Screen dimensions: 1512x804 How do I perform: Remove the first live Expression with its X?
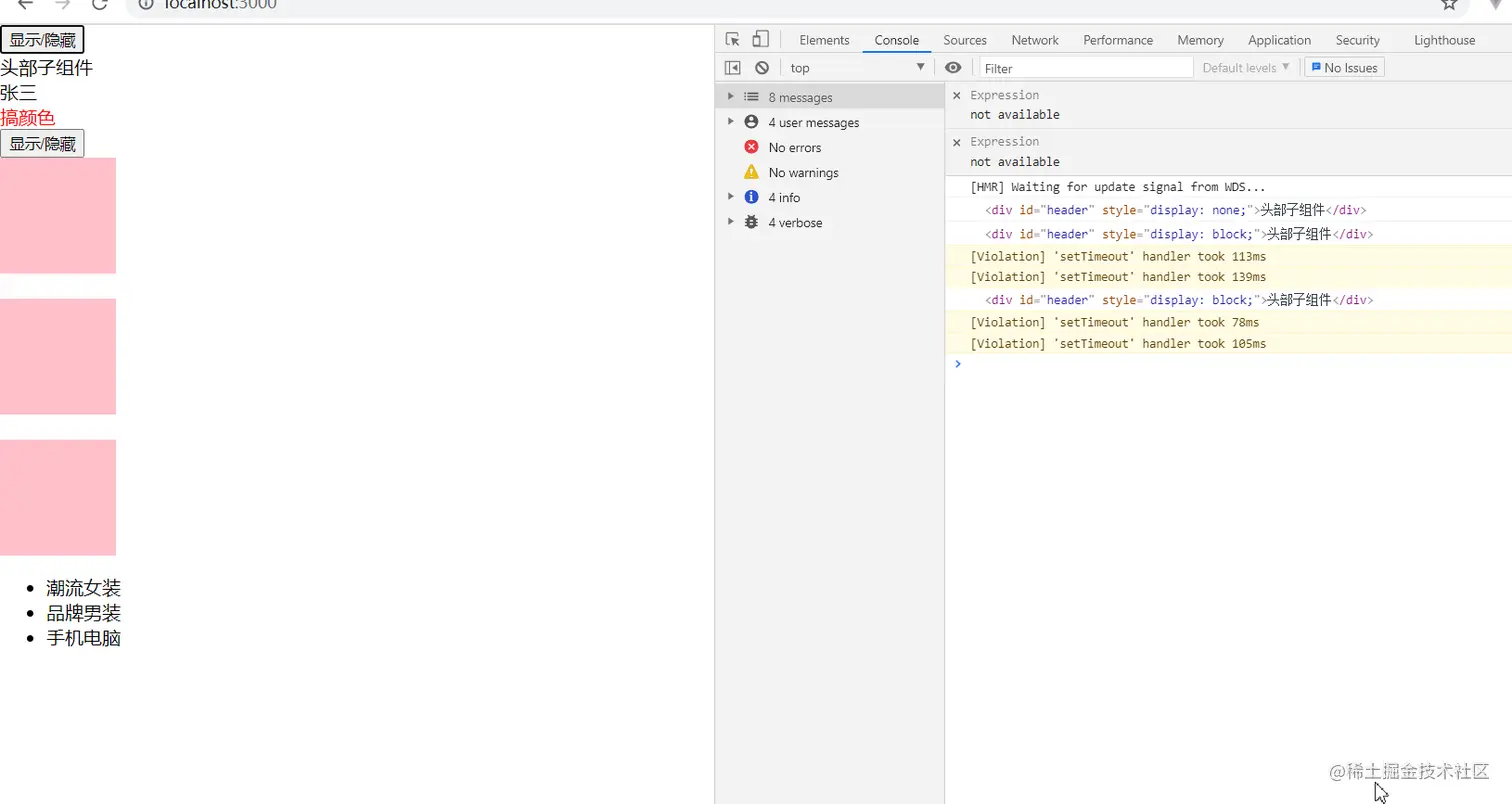[956, 95]
